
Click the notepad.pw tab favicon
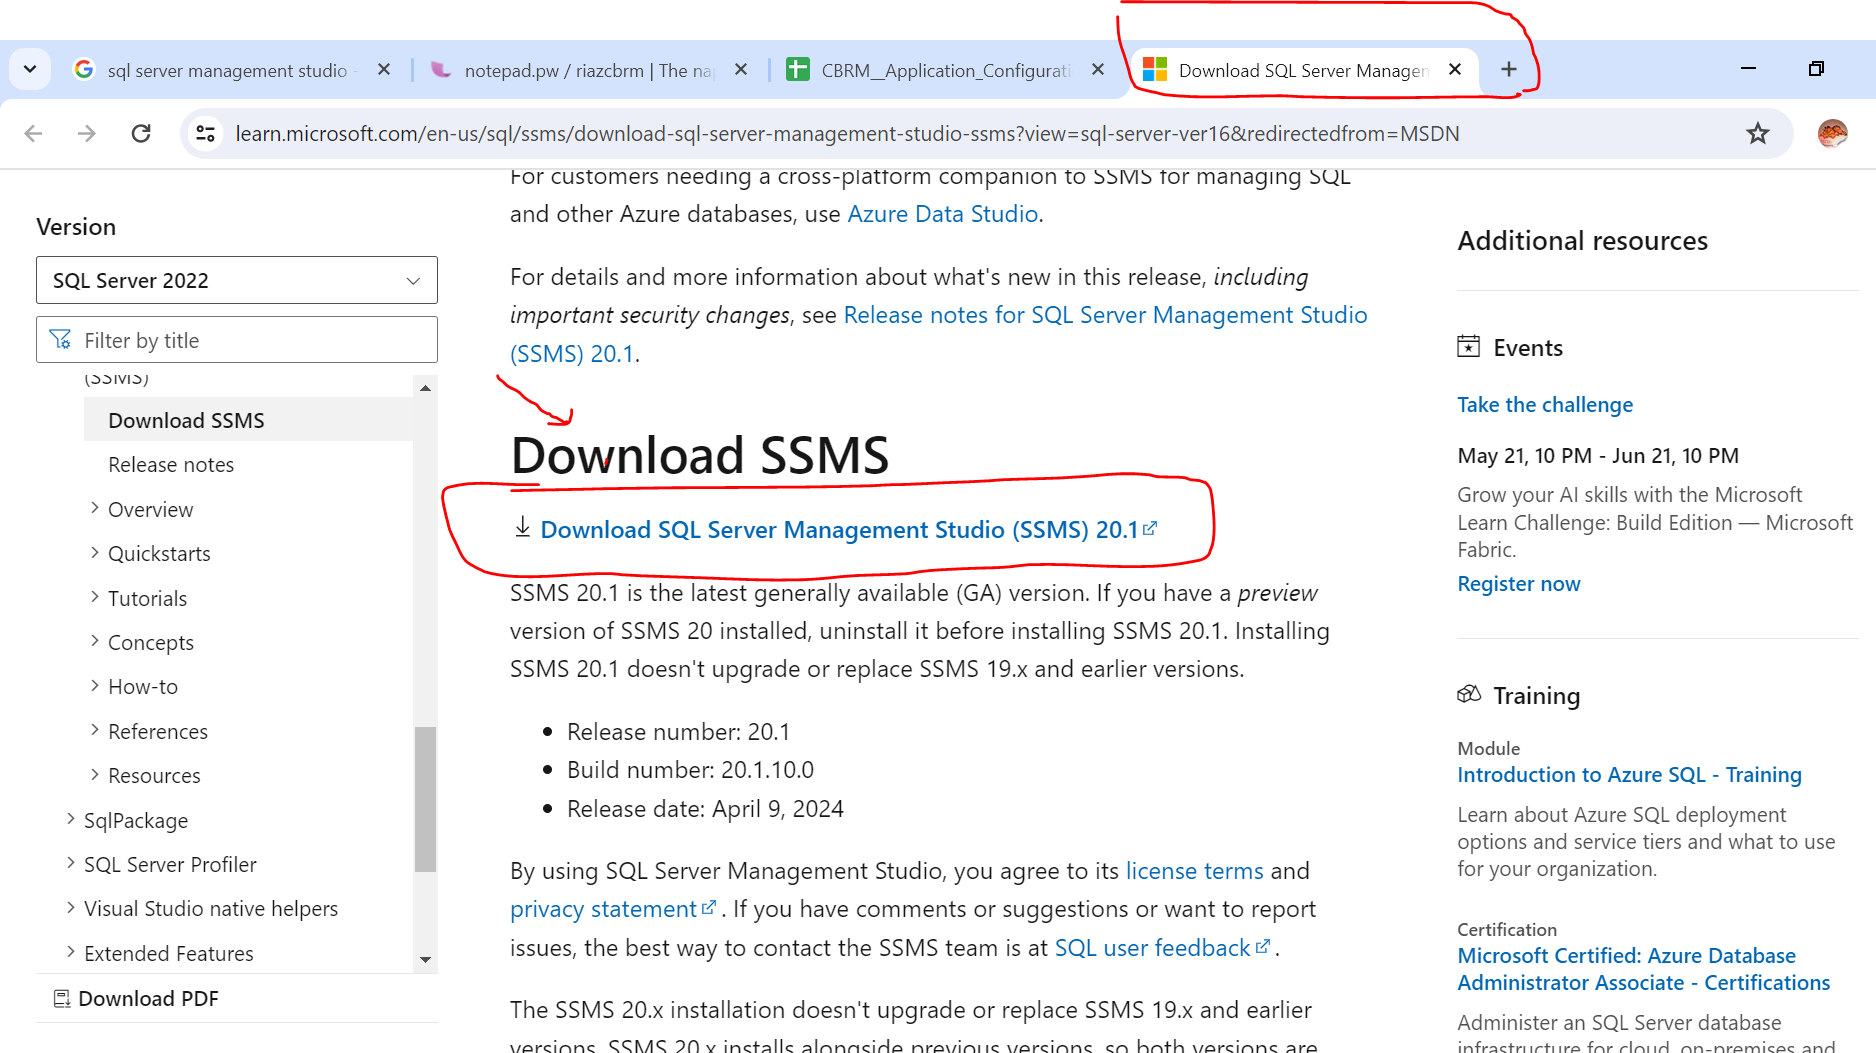(440, 69)
